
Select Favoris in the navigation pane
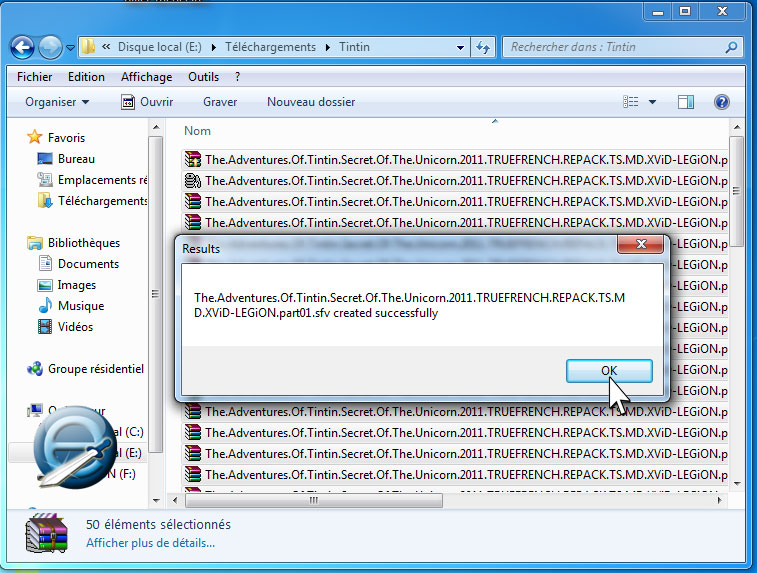(67, 138)
